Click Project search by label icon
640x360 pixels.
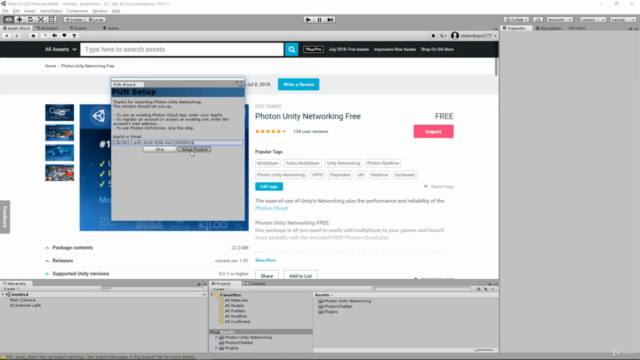(486, 289)
